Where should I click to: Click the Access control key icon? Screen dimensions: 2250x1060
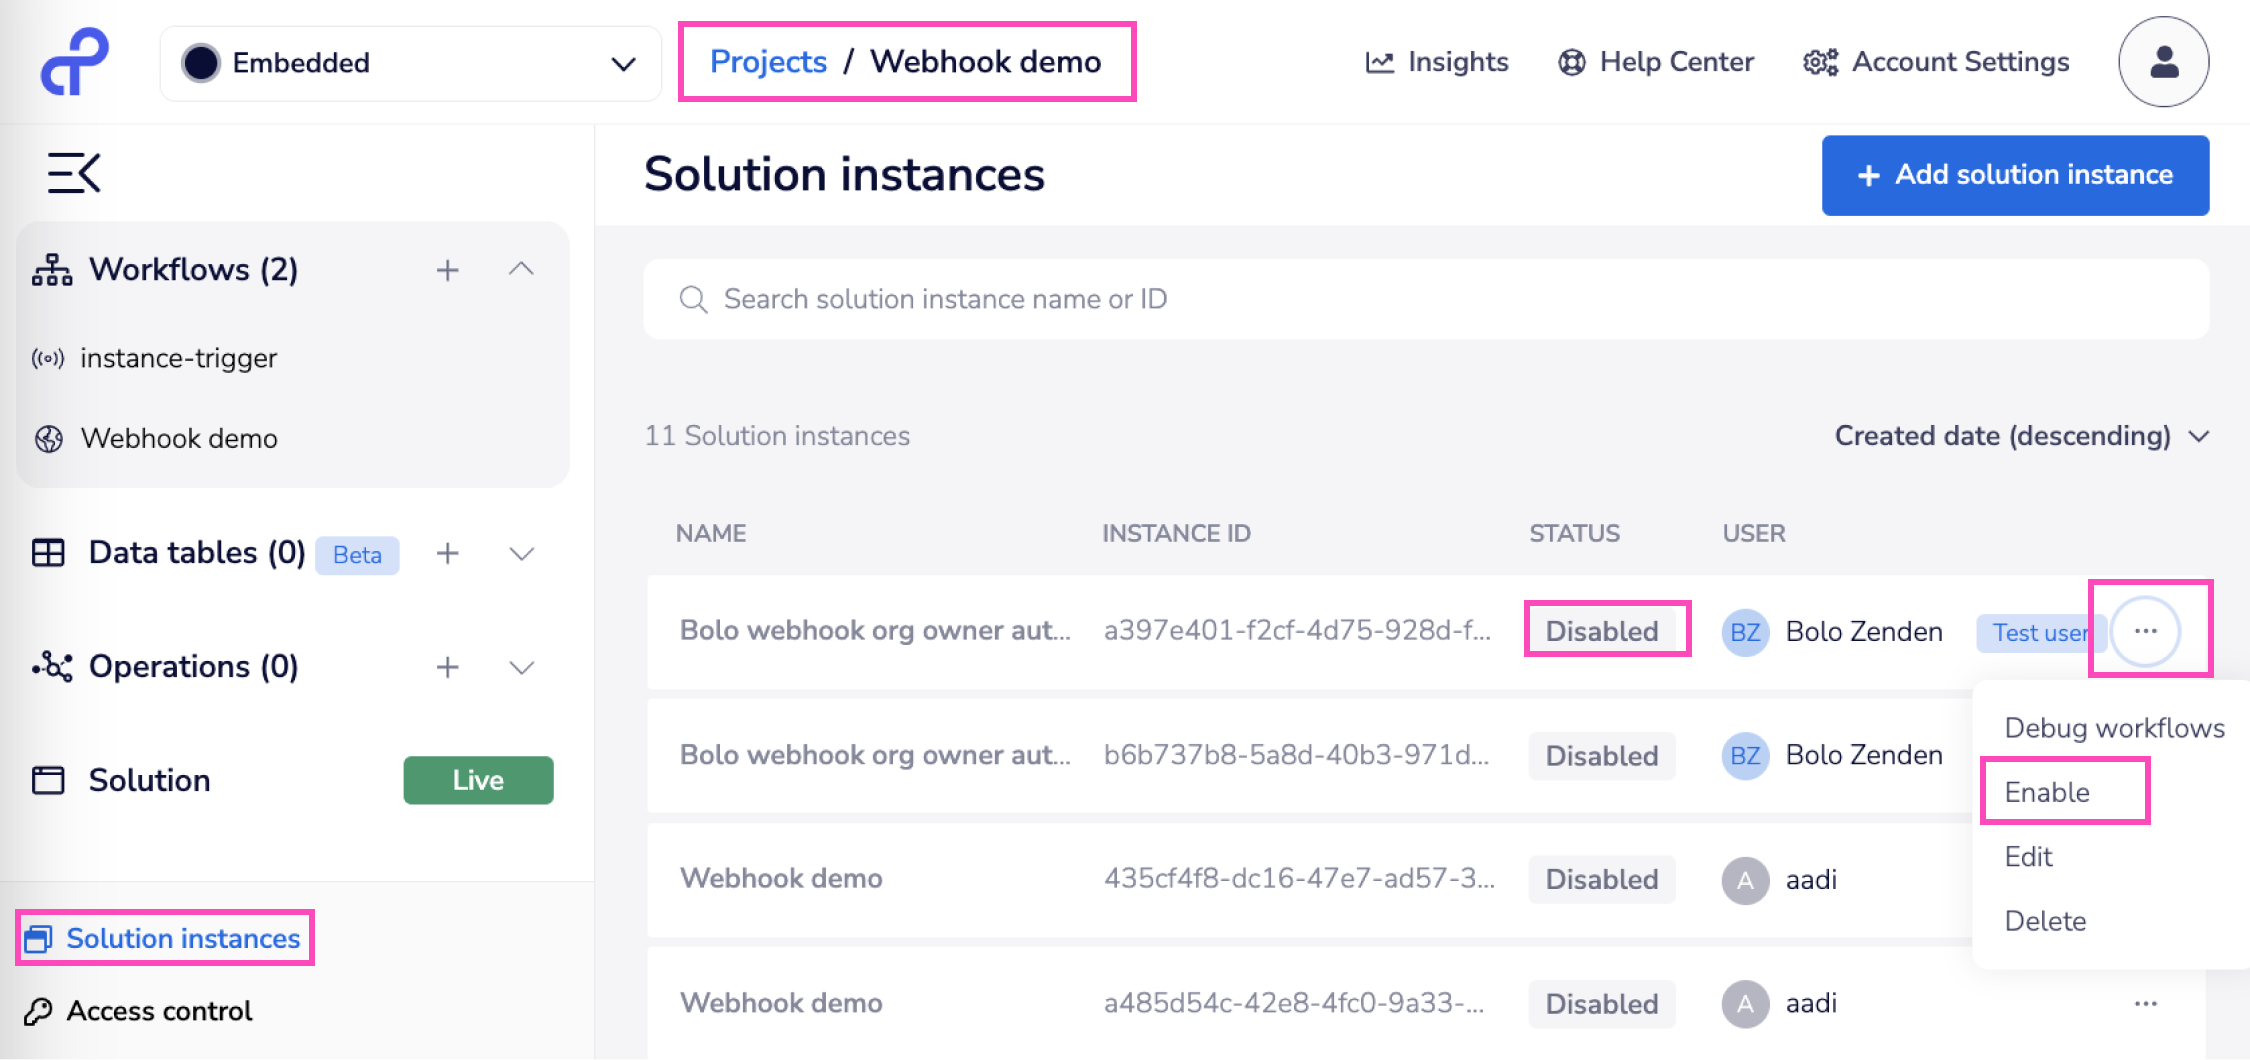point(39,1010)
